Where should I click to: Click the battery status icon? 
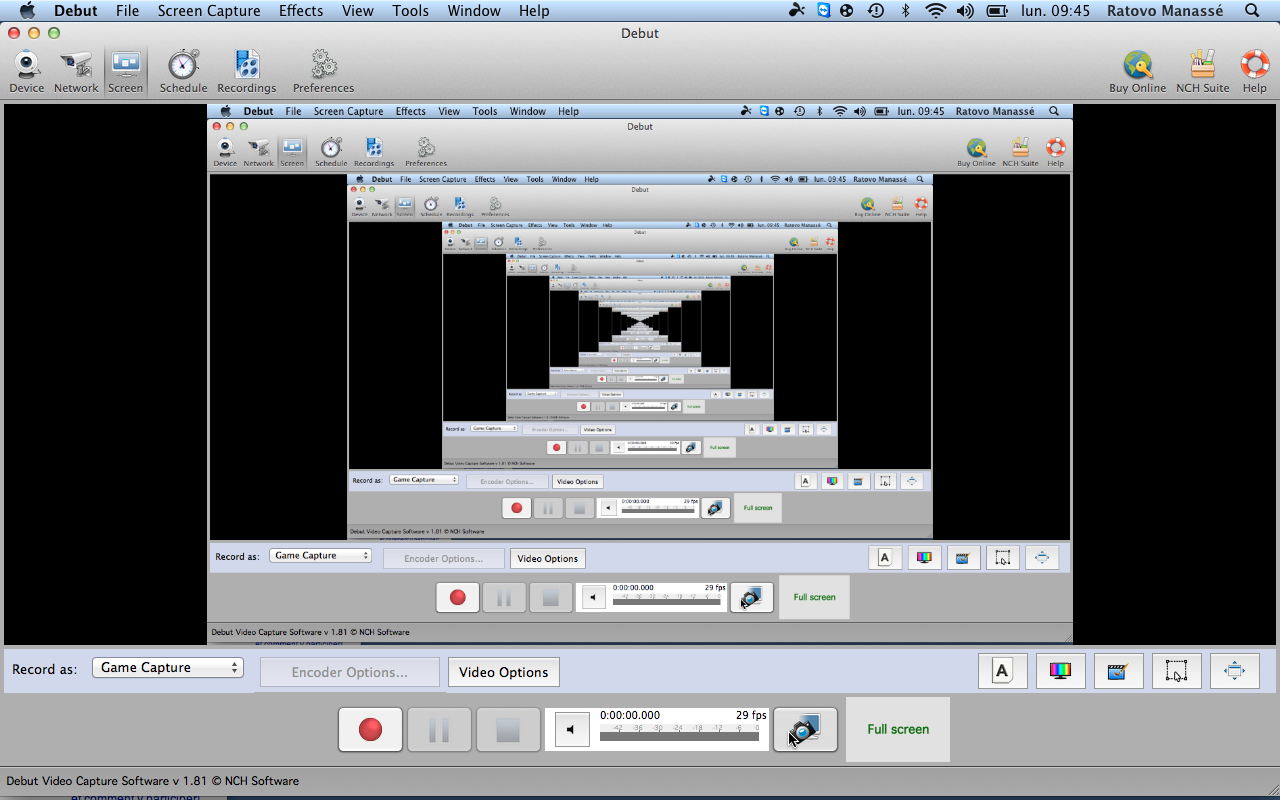(997, 11)
